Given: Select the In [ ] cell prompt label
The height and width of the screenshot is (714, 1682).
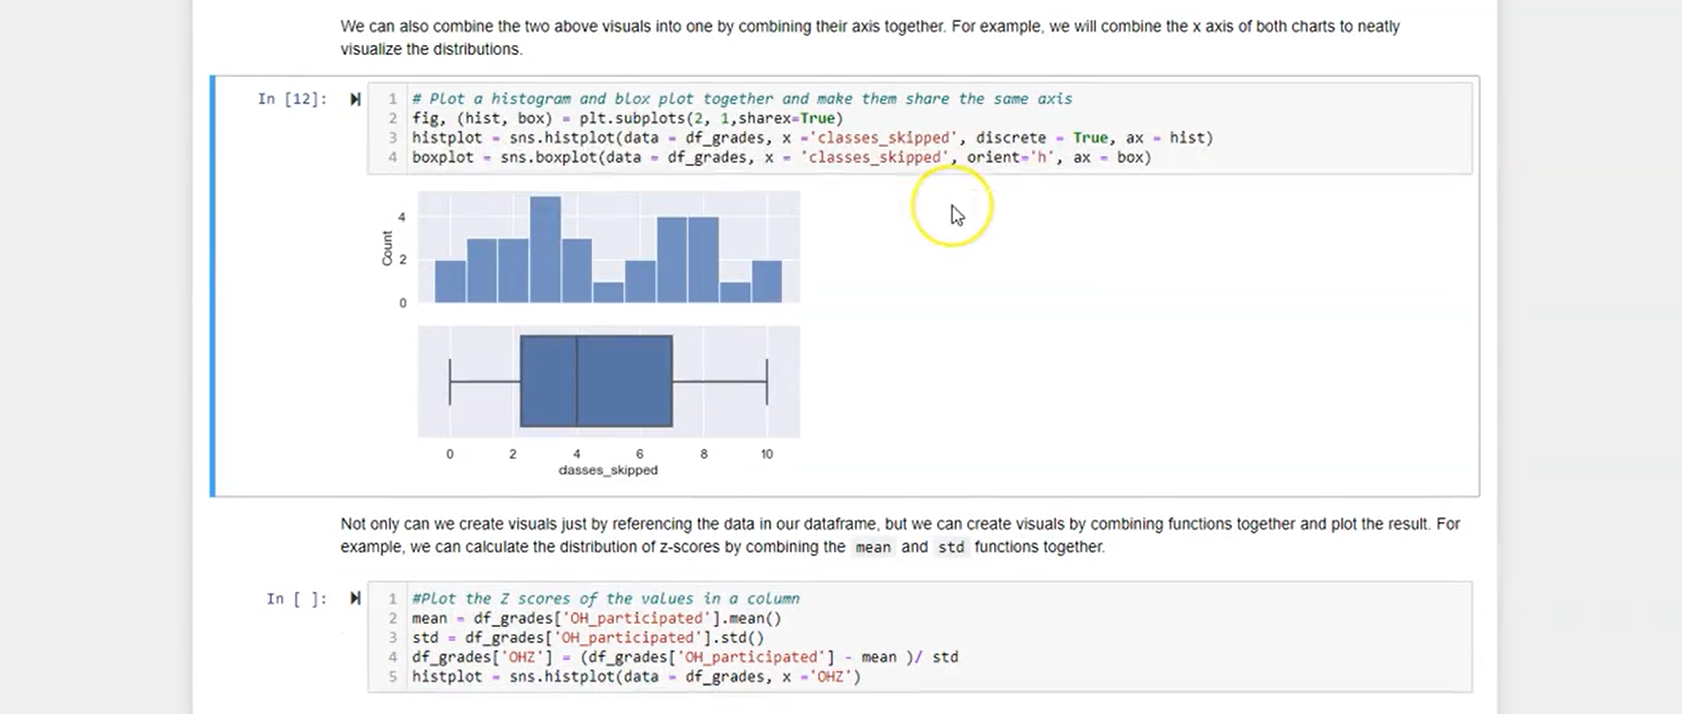Looking at the screenshot, I should click(x=296, y=599).
